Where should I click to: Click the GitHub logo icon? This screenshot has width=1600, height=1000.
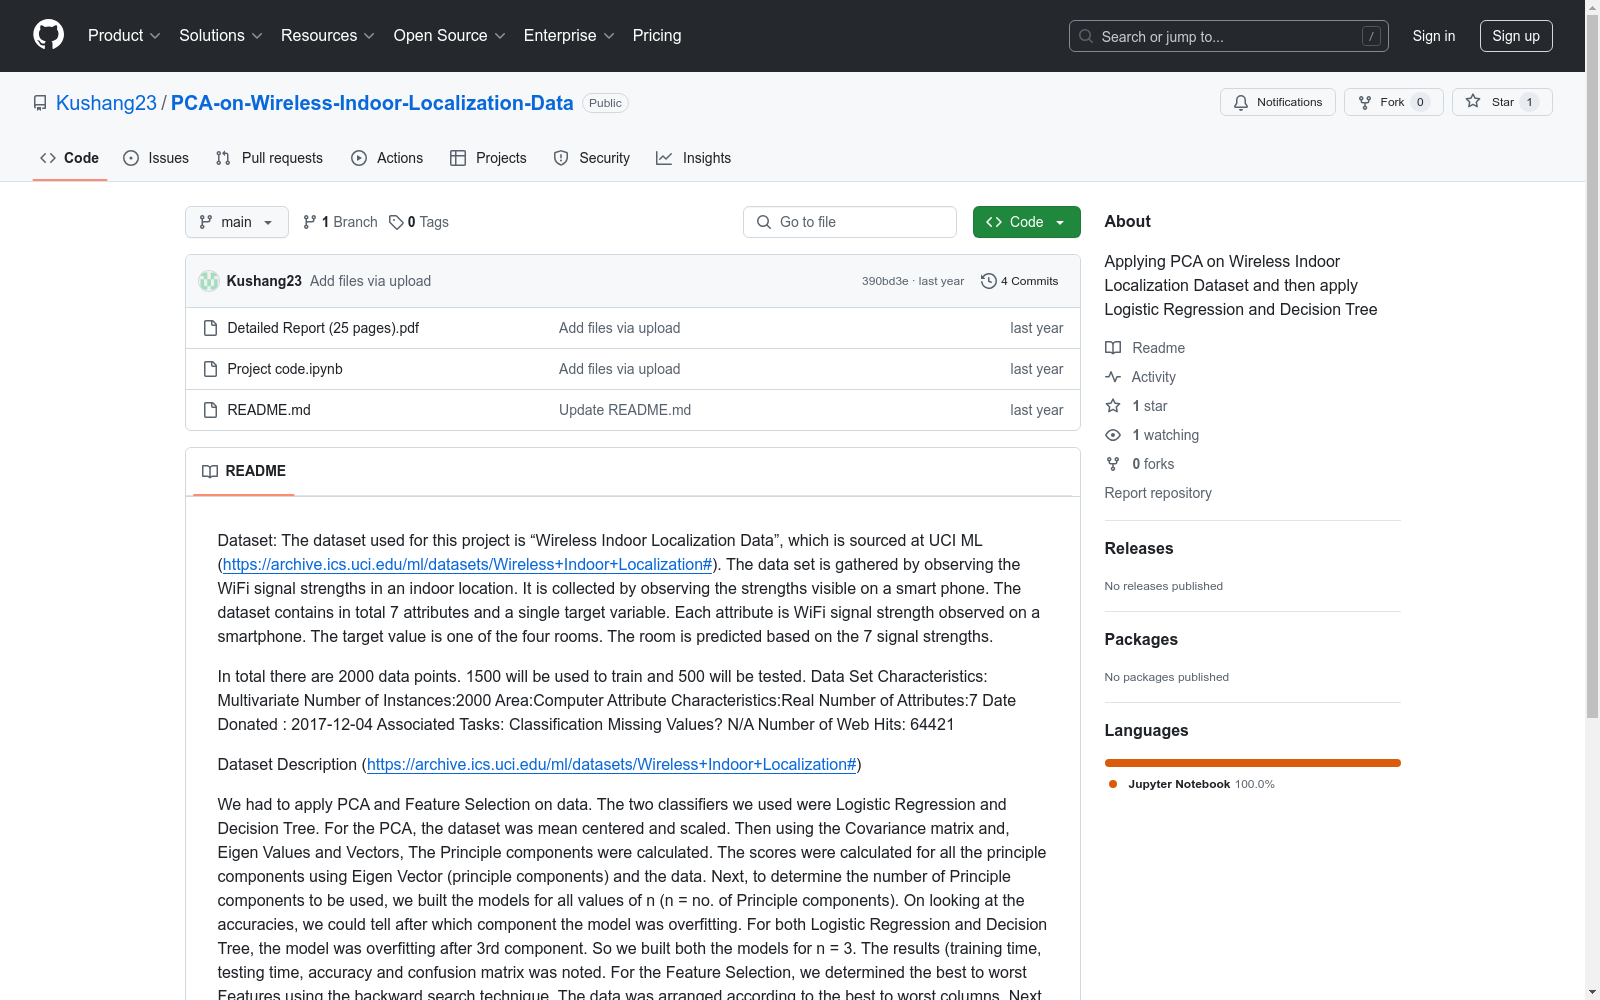coord(48,35)
